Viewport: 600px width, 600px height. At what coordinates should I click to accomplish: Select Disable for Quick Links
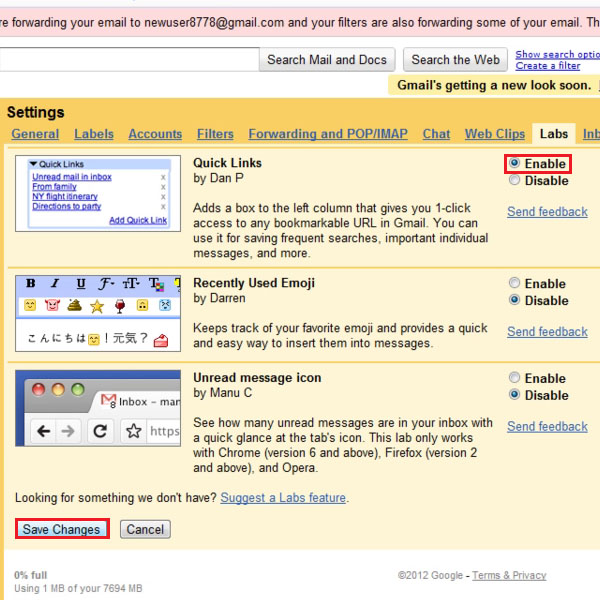click(514, 180)
